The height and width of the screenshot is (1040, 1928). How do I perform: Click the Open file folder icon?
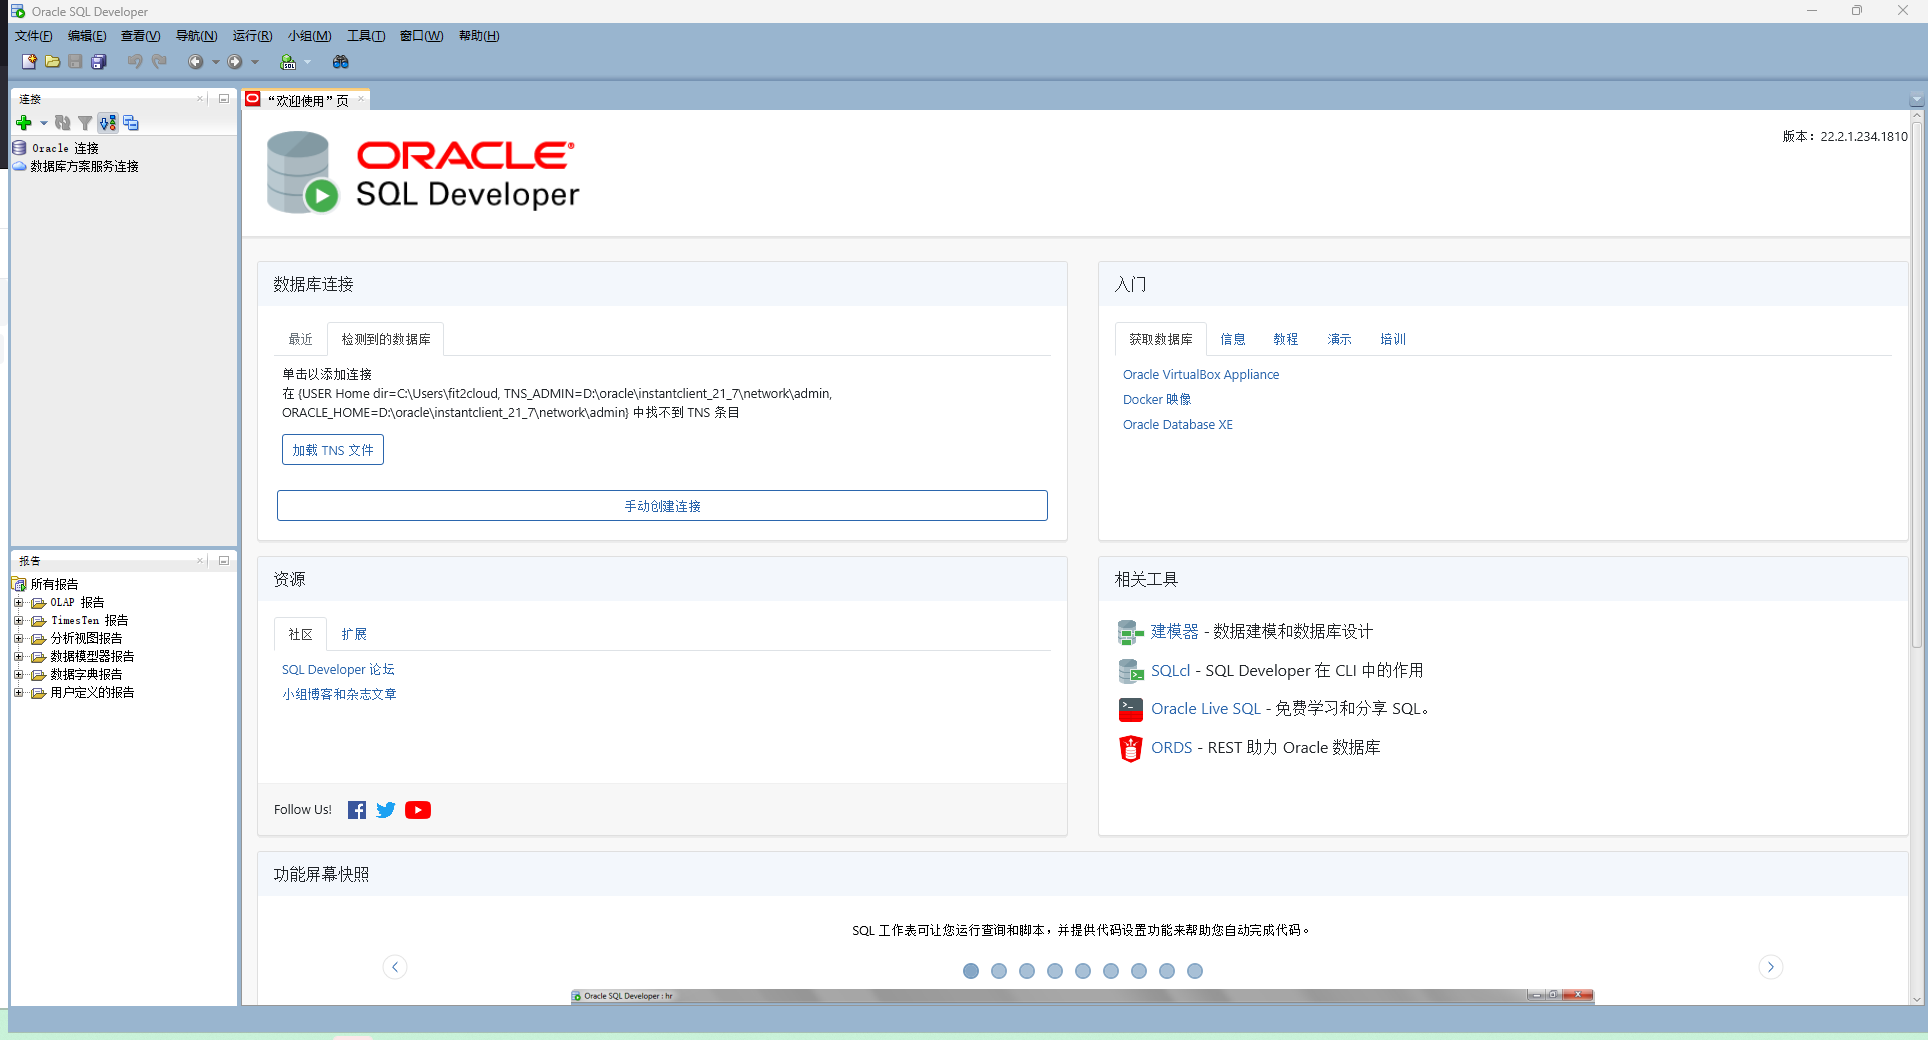click(x=52, y=61)
